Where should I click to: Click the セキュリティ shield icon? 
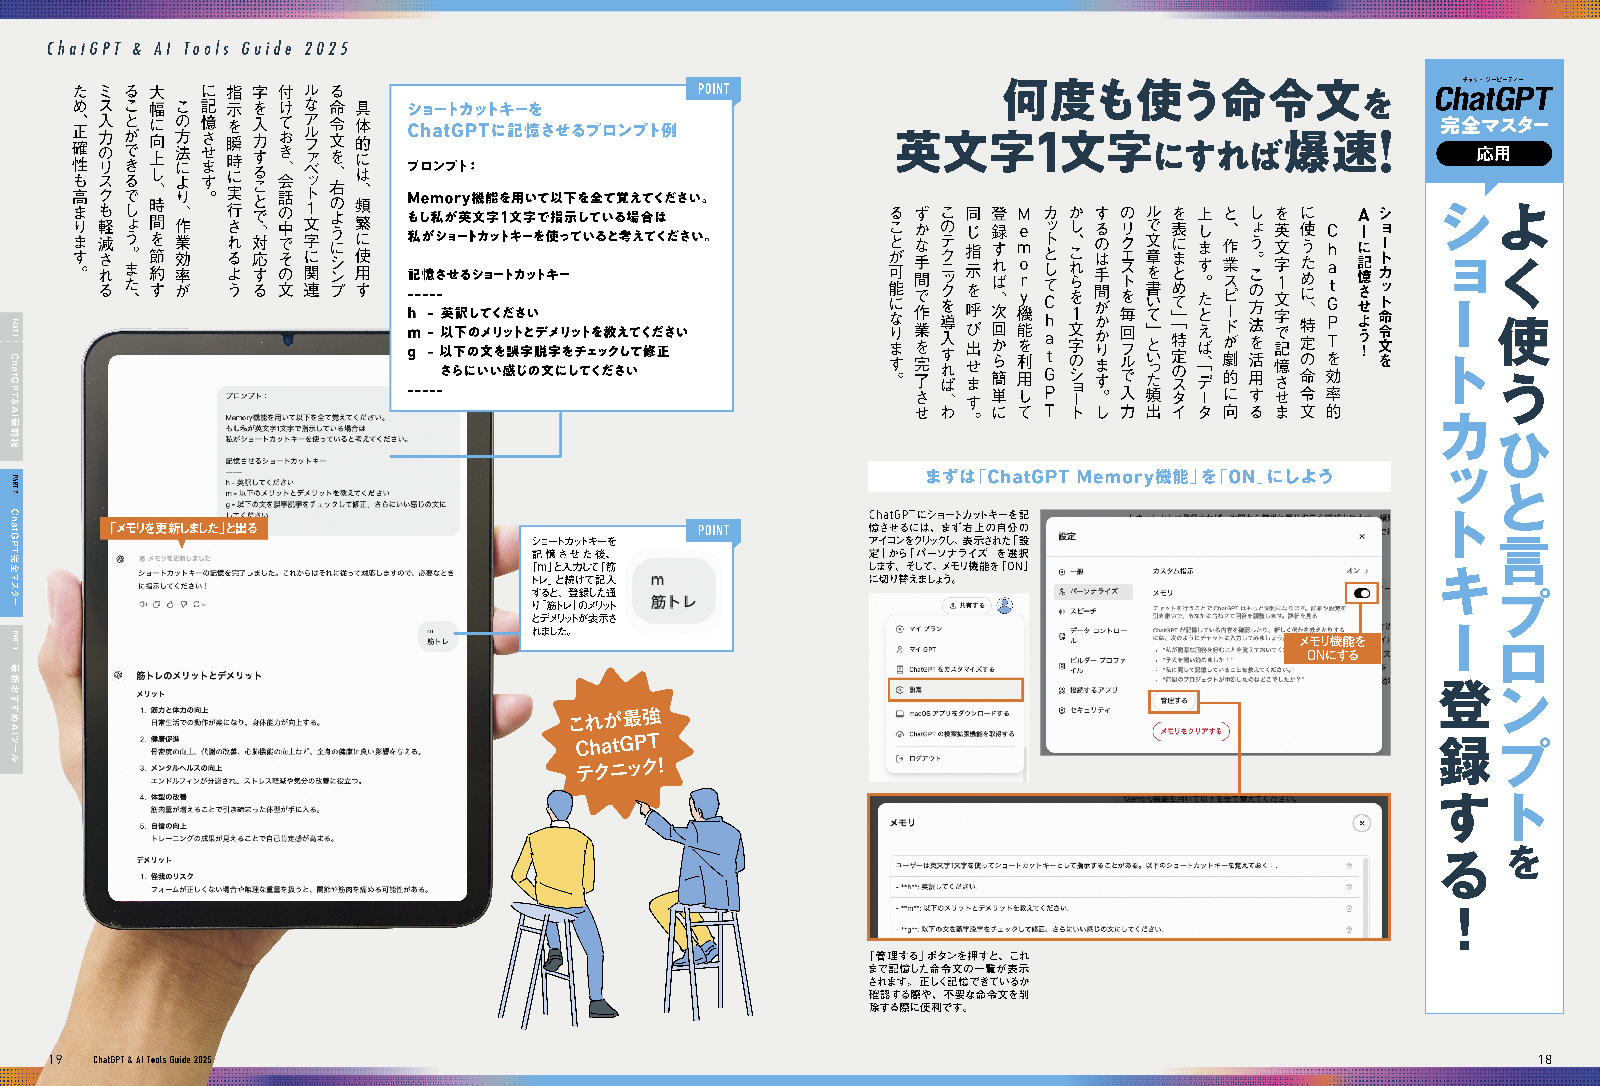(1062, 710)
